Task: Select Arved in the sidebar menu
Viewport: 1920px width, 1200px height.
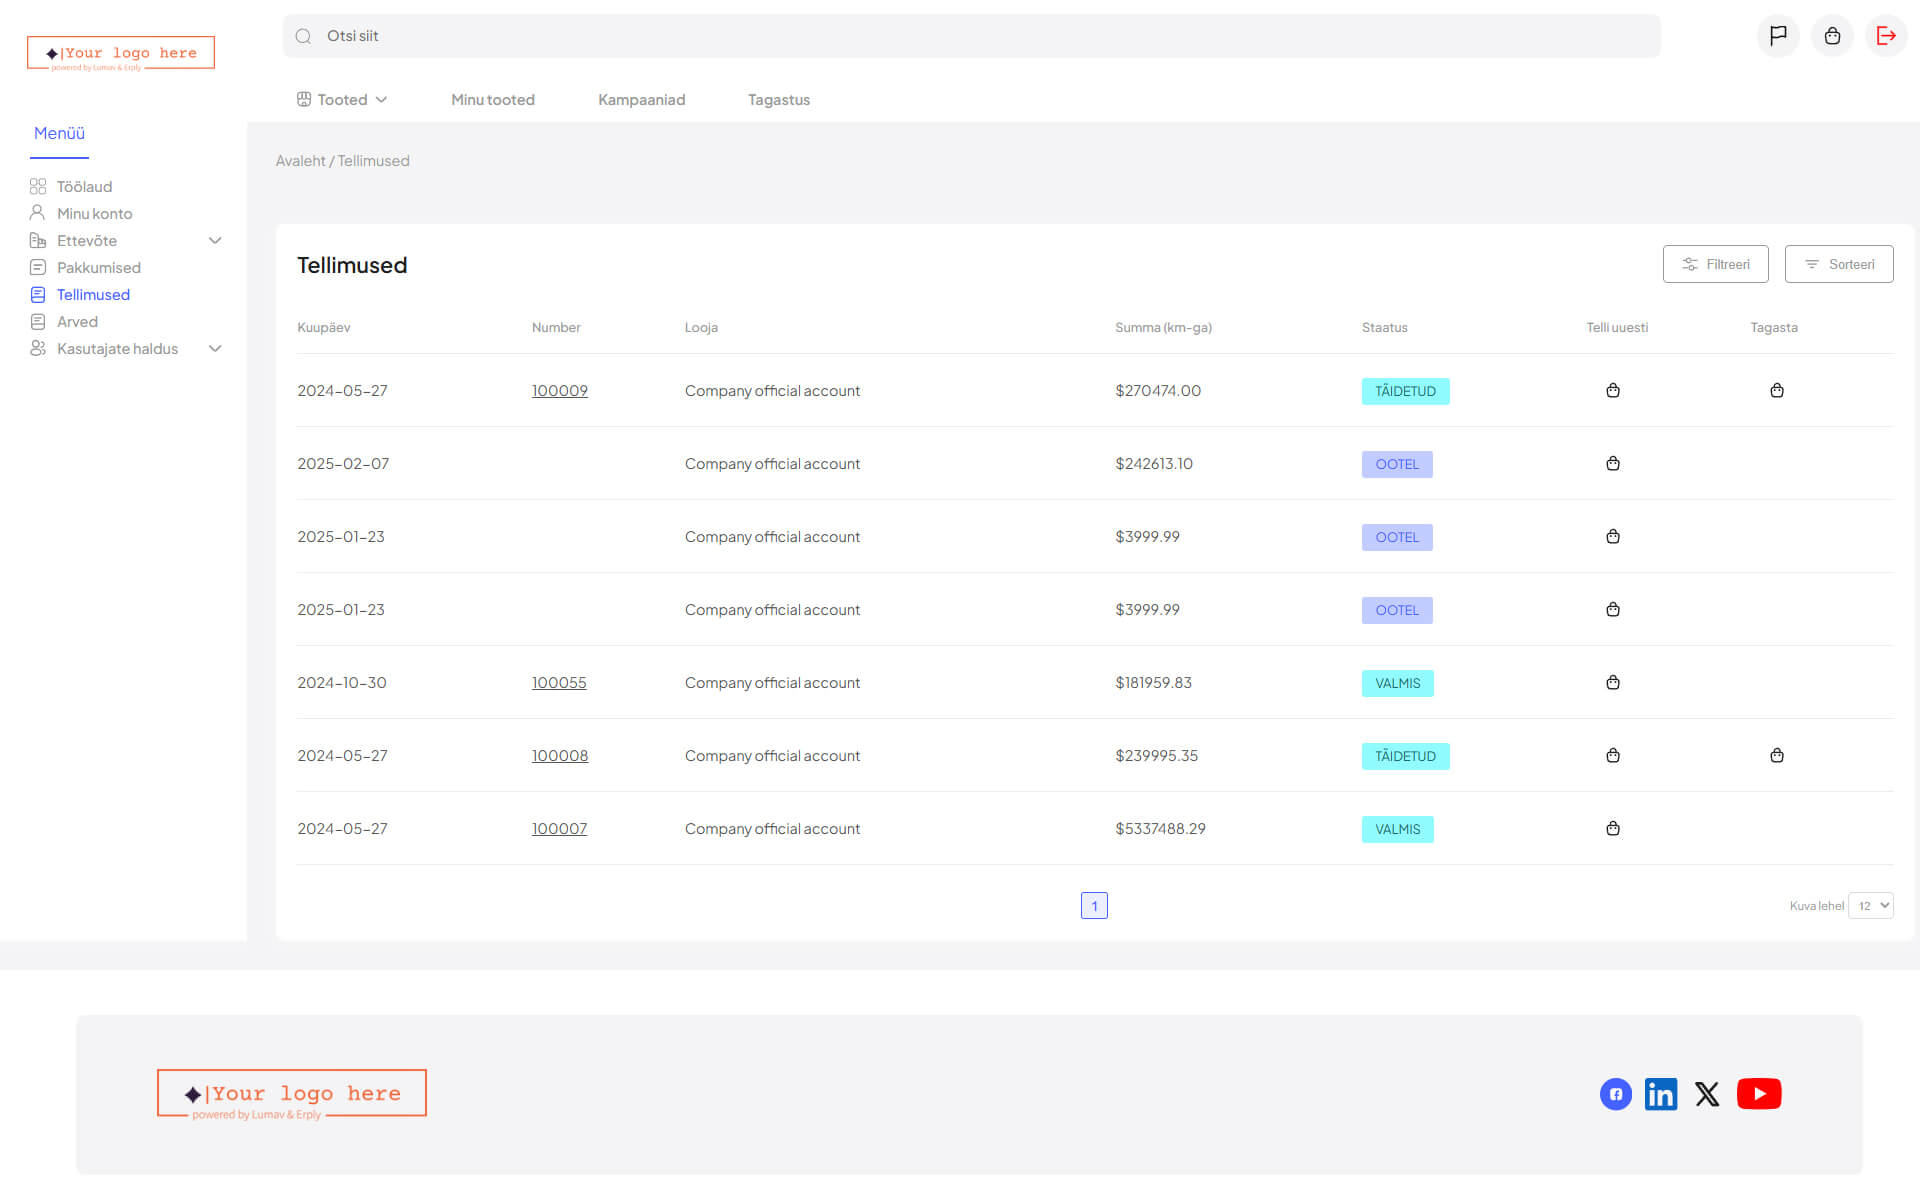Action: 77,322
